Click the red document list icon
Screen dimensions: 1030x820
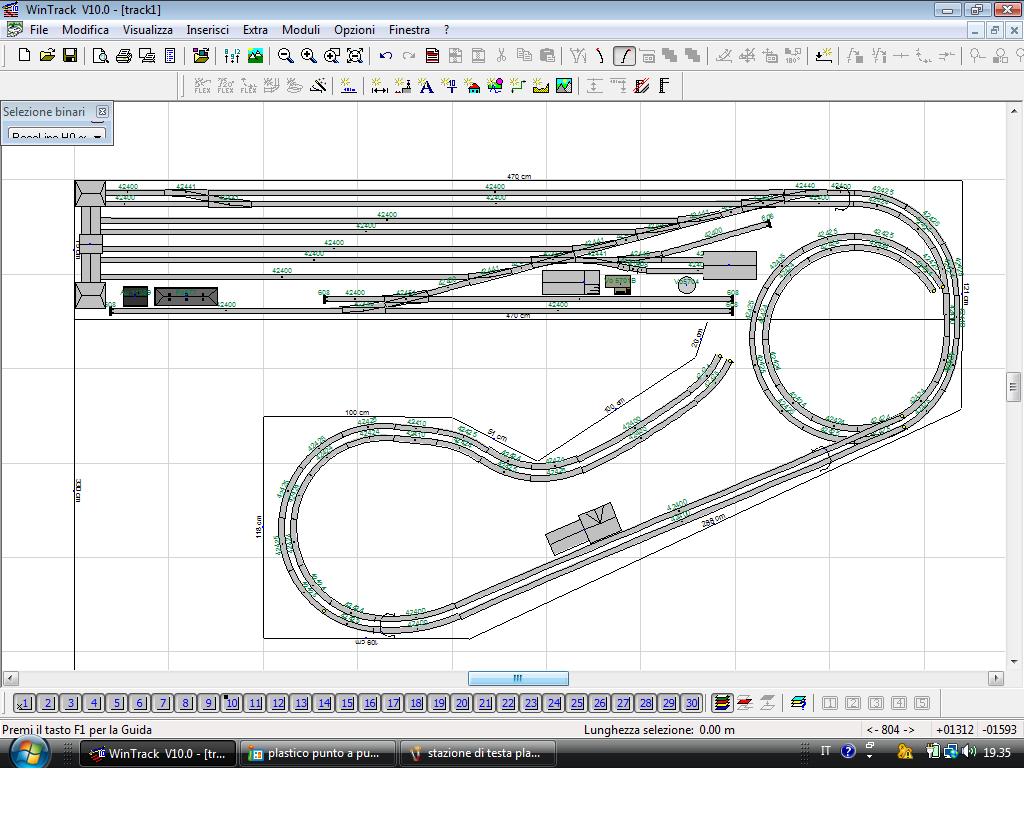point(432,55)
